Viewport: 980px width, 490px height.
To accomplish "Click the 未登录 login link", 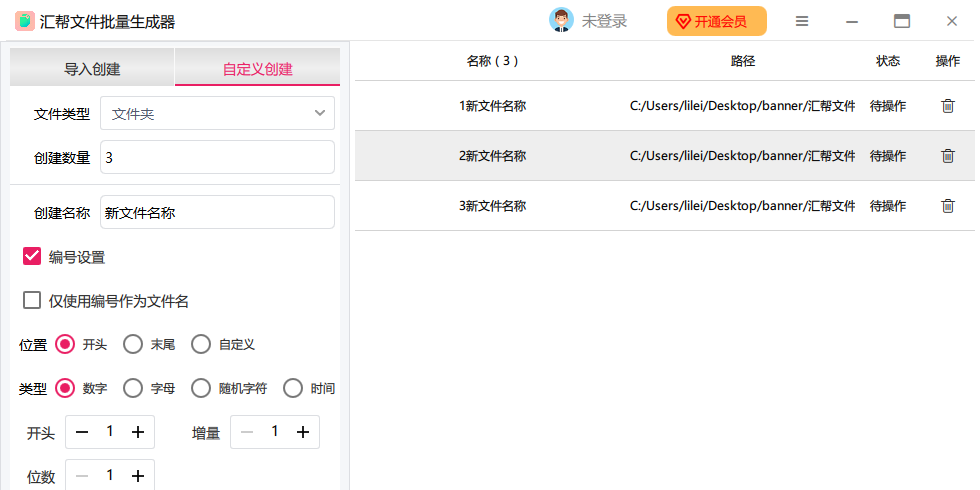I will (x=604, y=21).
